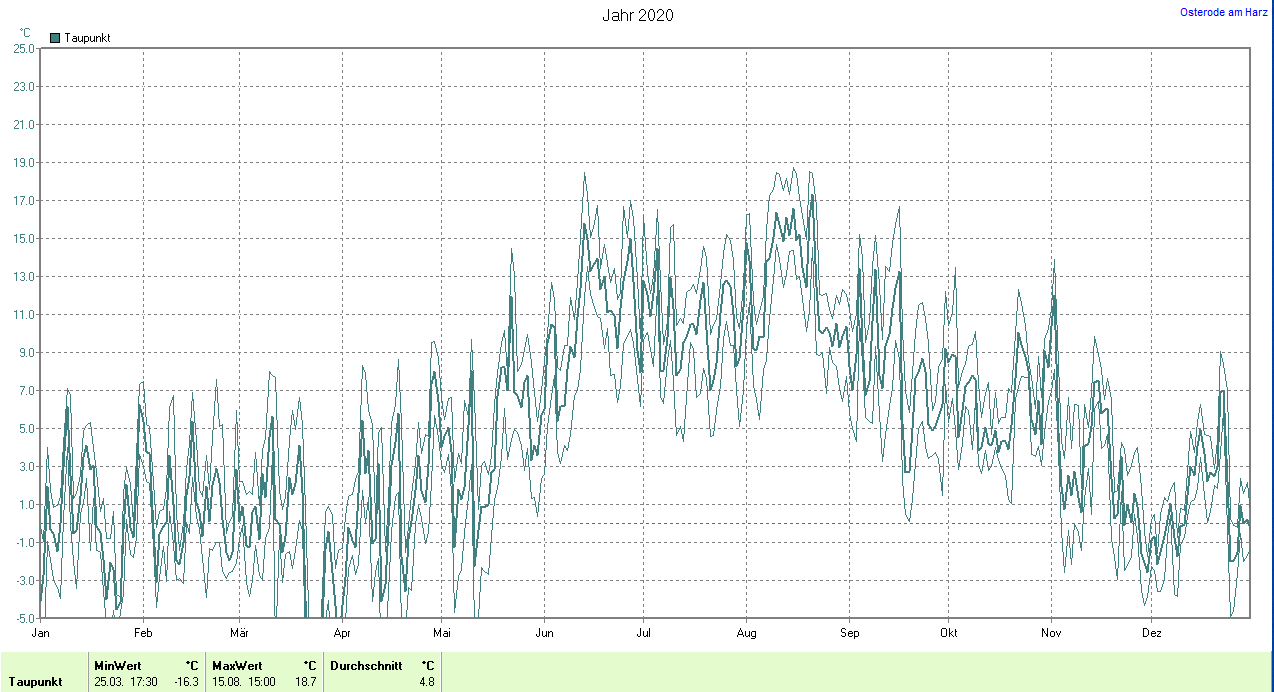Click the 25.0 label on the temperature axis
The height and width of the screenshot is (692, 1274).
pyautogui.click(x=25, y=49)
